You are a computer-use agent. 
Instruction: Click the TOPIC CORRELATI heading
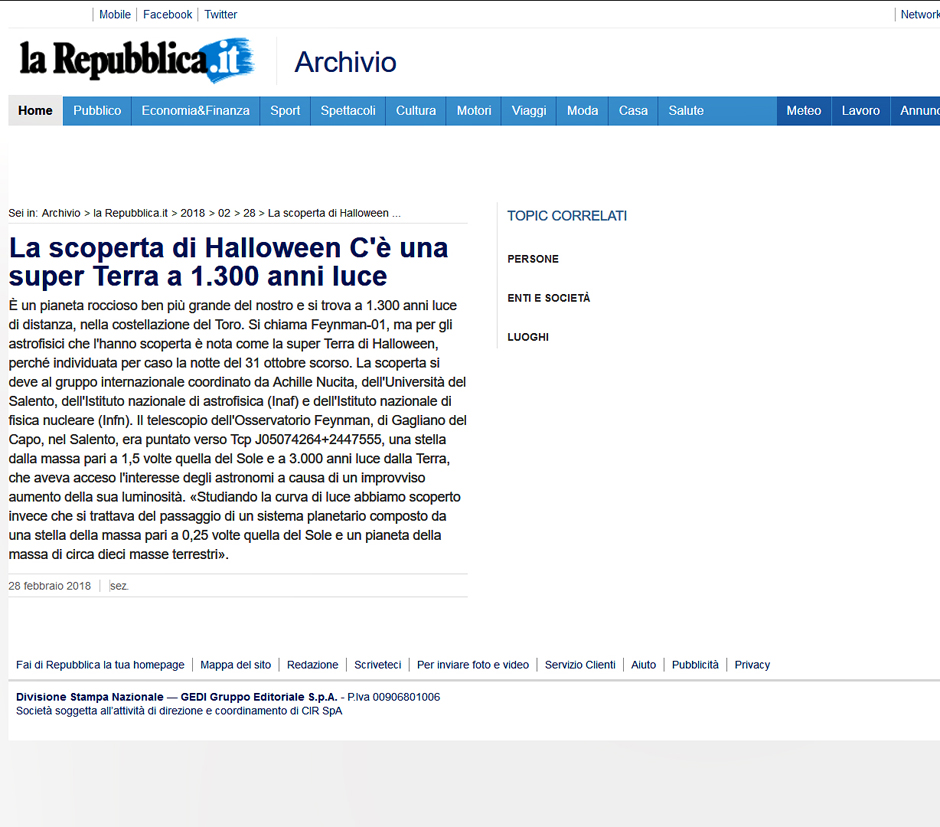[567, 216]
